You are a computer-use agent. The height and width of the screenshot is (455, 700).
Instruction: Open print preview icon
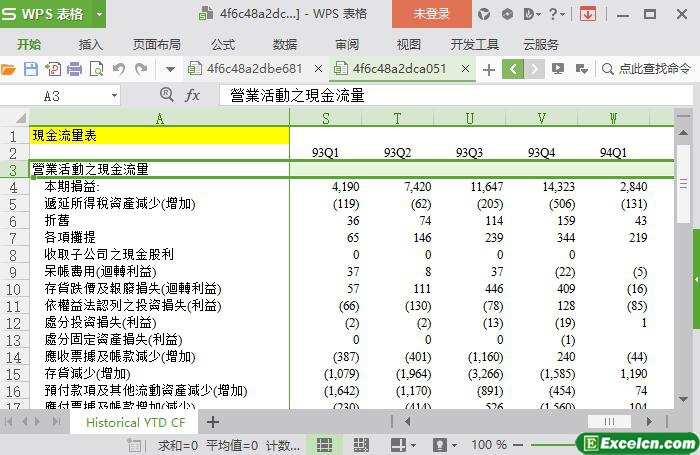(96, 69)
